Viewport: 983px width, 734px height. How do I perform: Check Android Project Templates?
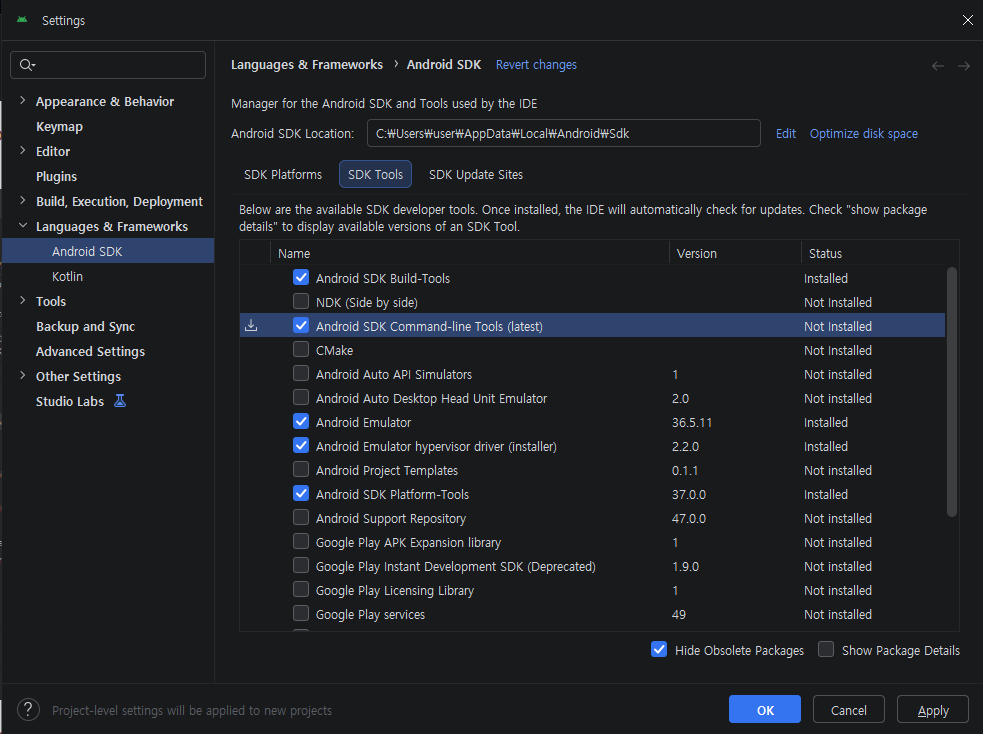pos(301,469)
